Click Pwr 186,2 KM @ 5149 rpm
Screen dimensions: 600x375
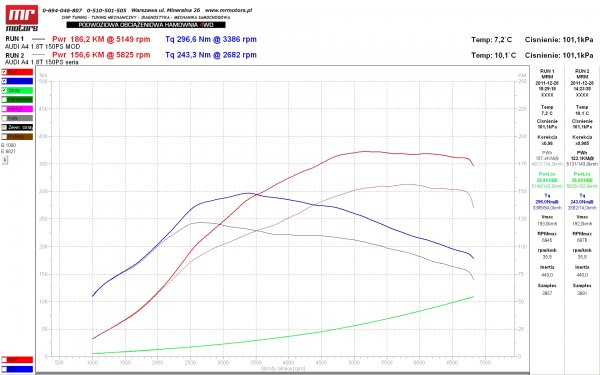point(101,39)
